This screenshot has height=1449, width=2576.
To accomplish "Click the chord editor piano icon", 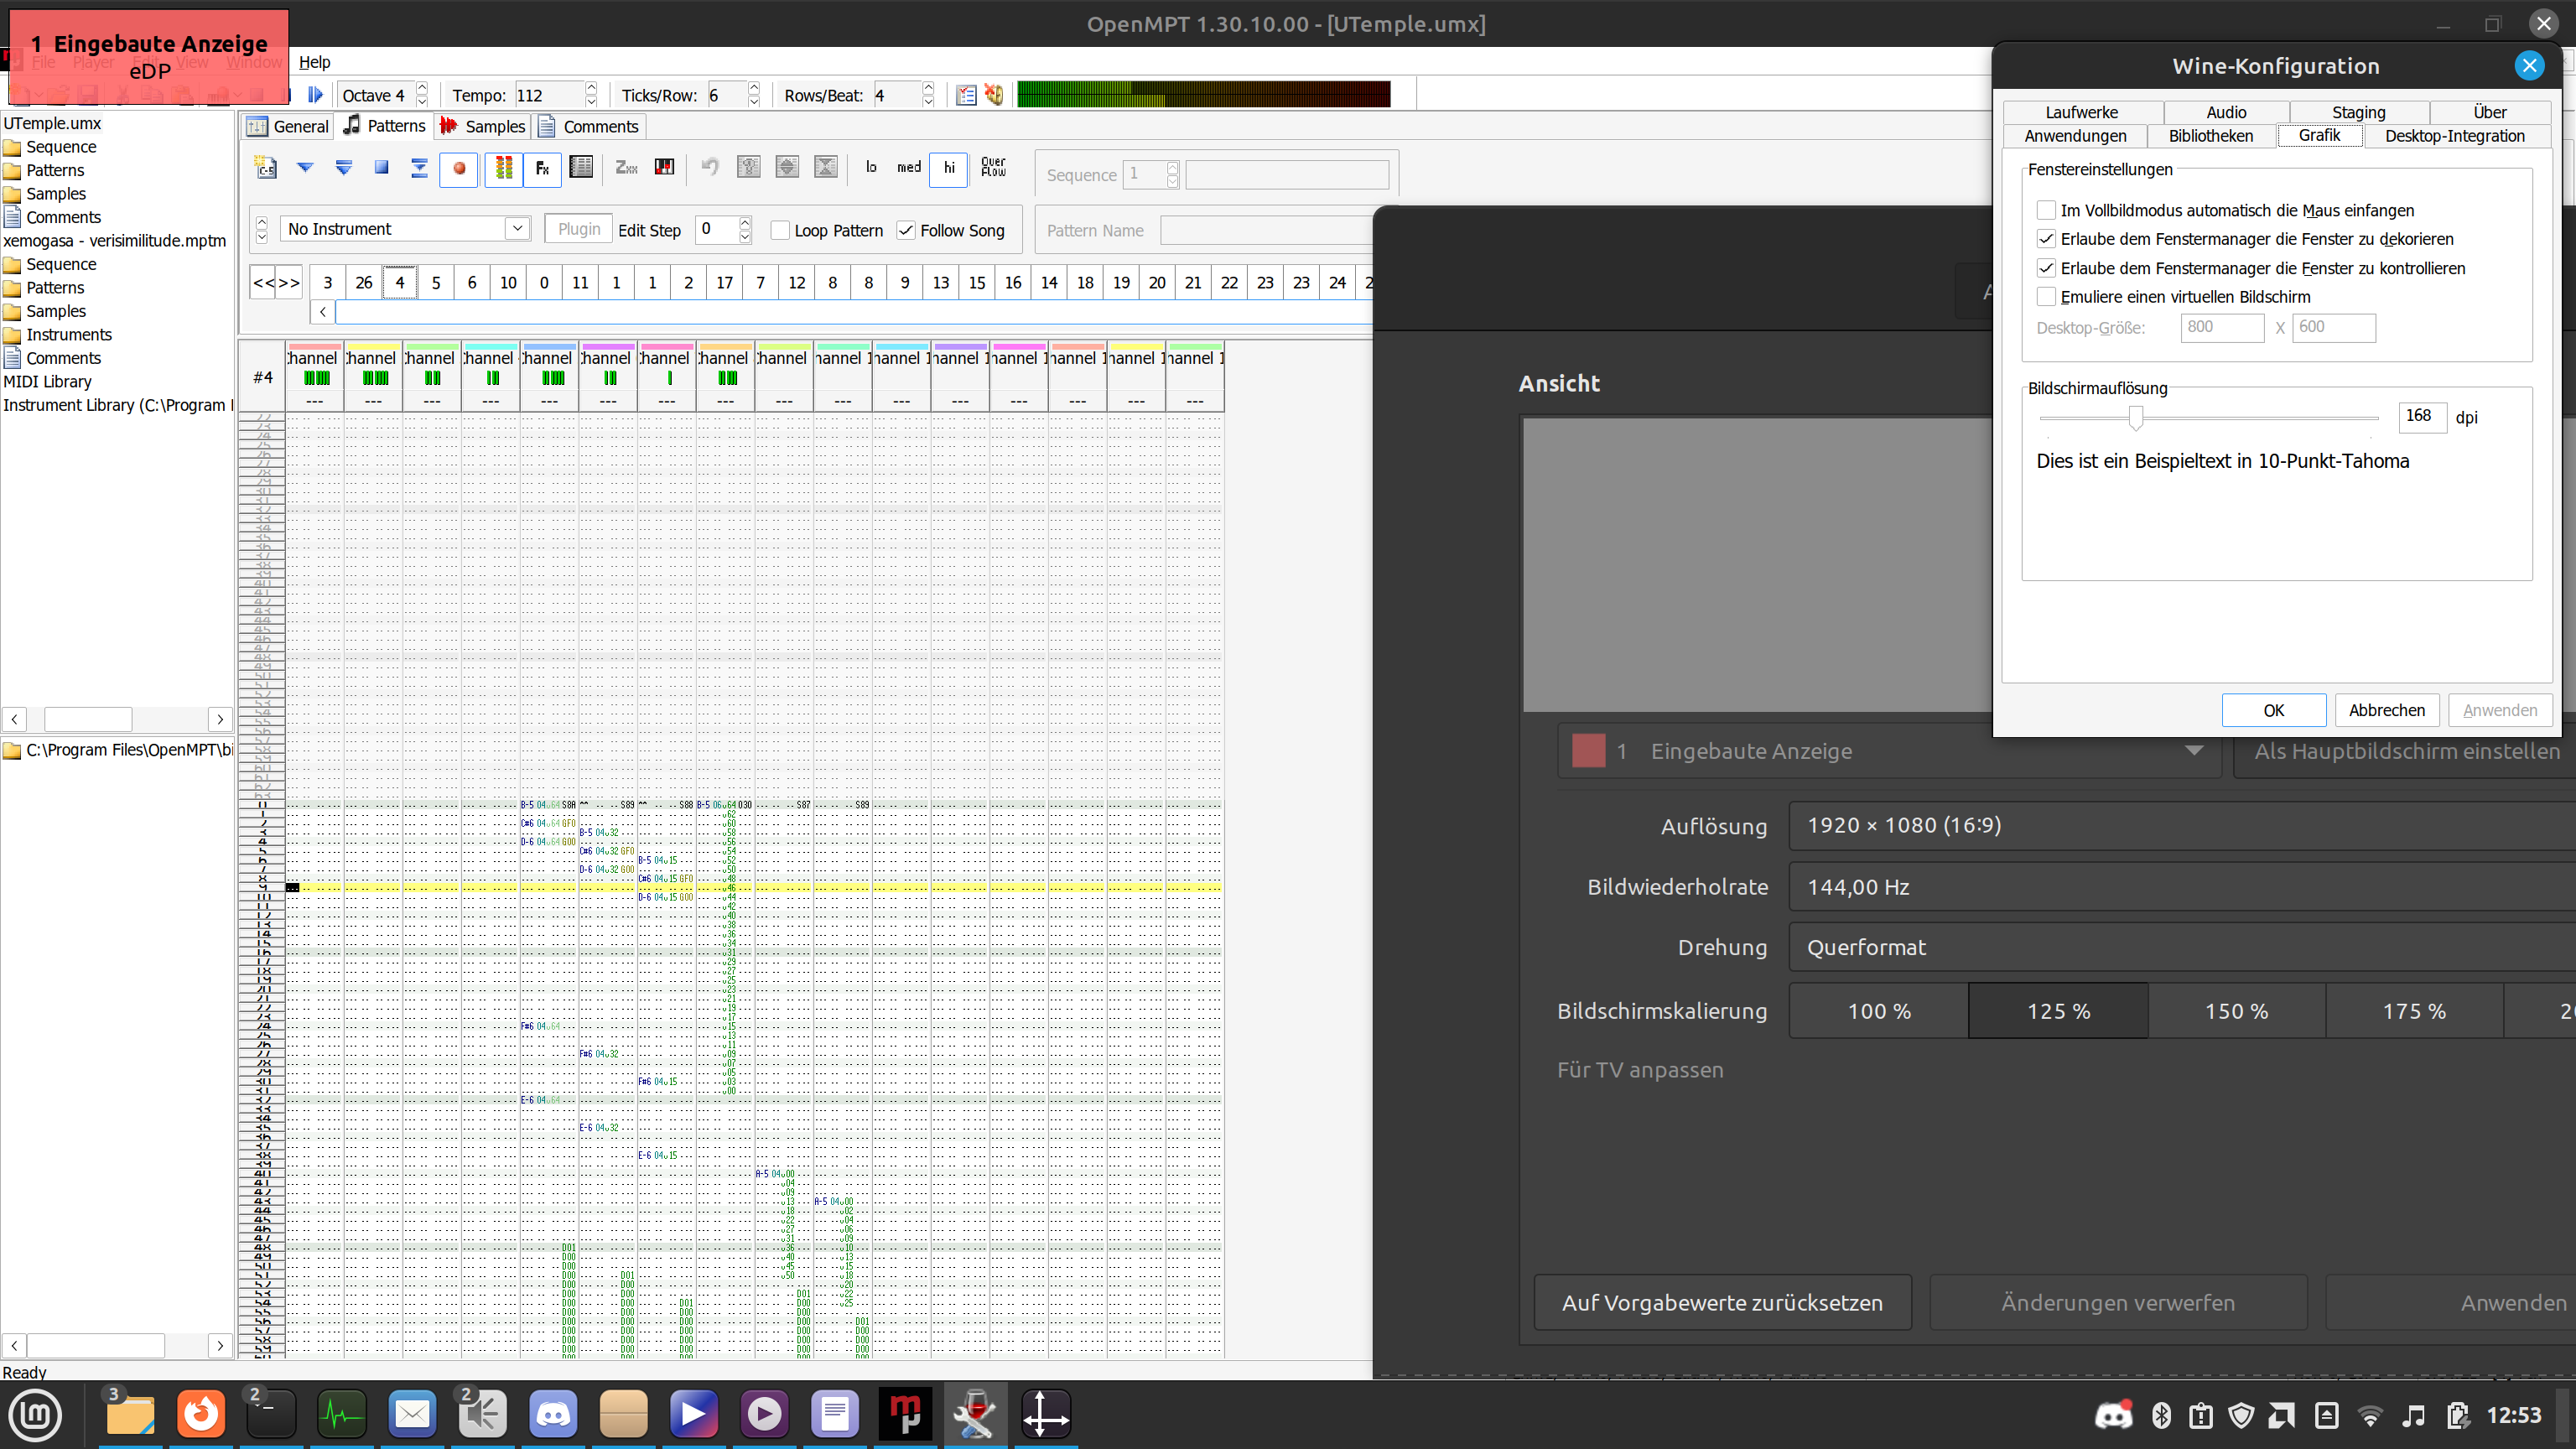I will (664, 168).
